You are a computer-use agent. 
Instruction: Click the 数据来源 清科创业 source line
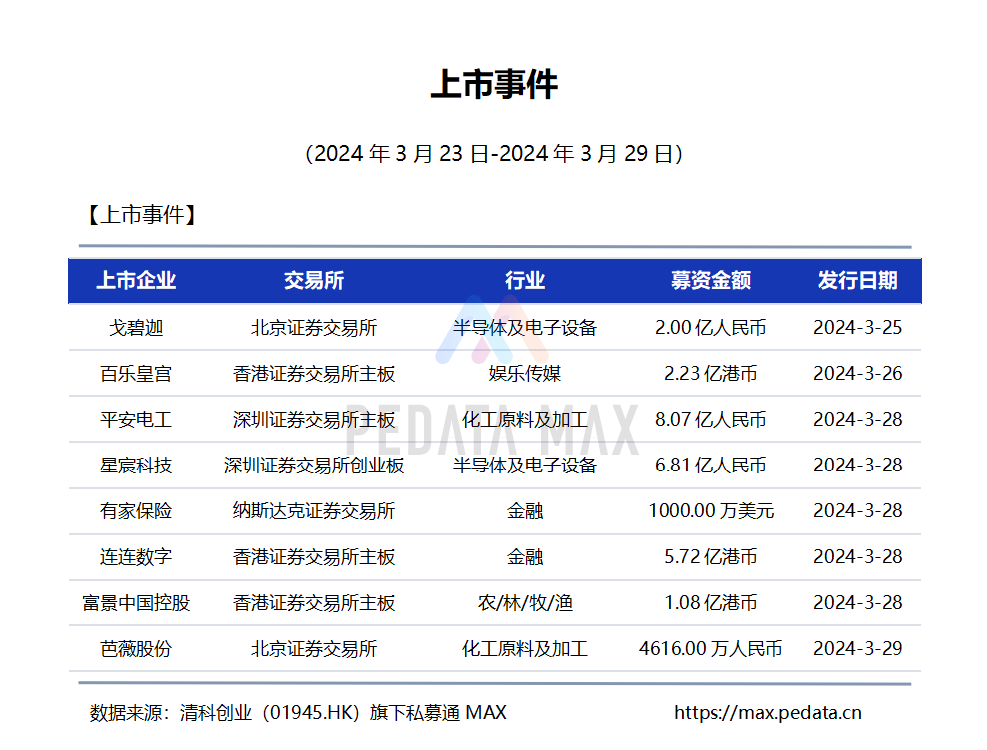tap(298, 712)
